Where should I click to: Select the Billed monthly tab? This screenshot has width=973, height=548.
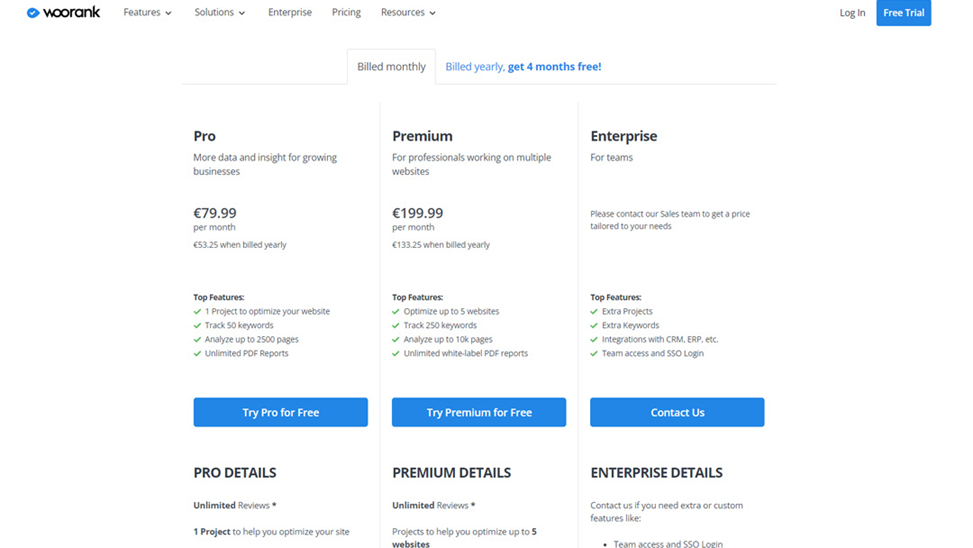[x=392, y=66]
